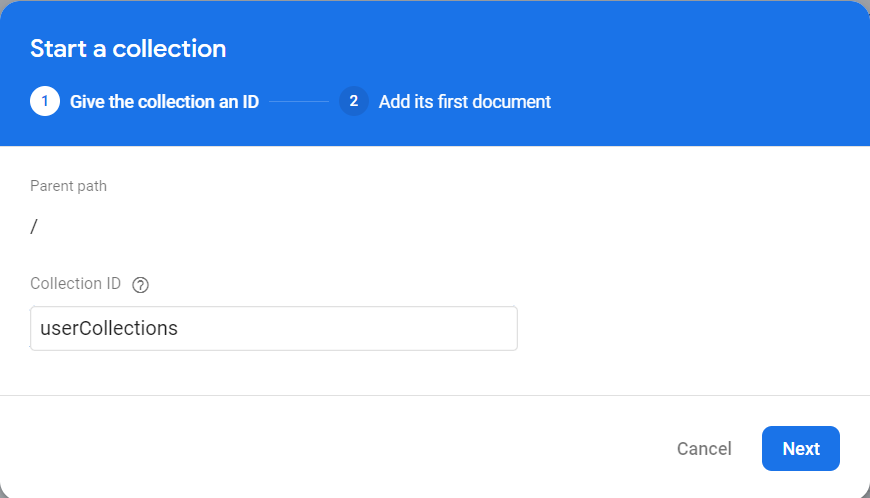Click the Next button
The image size is (870, 498).
[x=801, y=448]
